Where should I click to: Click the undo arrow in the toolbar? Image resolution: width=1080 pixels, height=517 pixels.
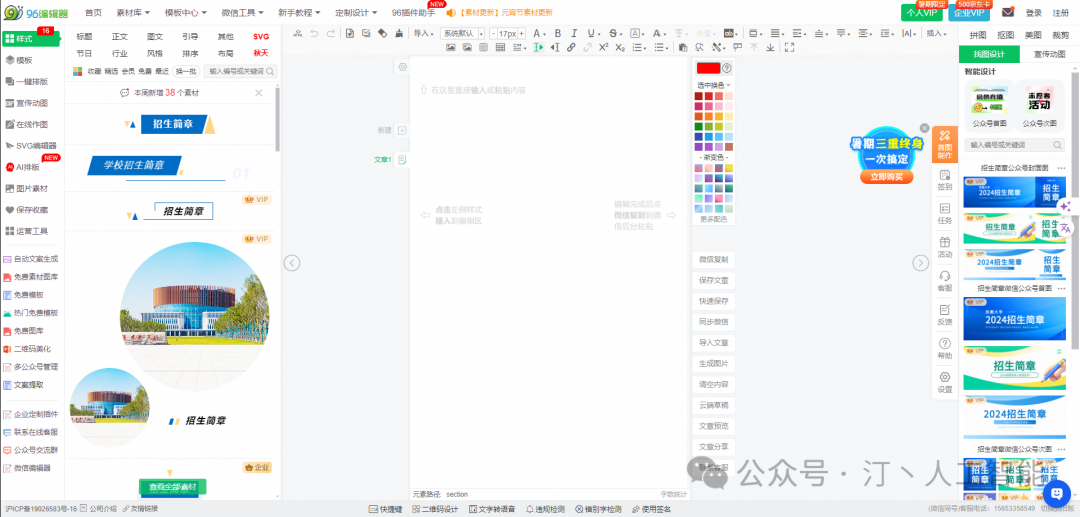[x=314, y=33]
